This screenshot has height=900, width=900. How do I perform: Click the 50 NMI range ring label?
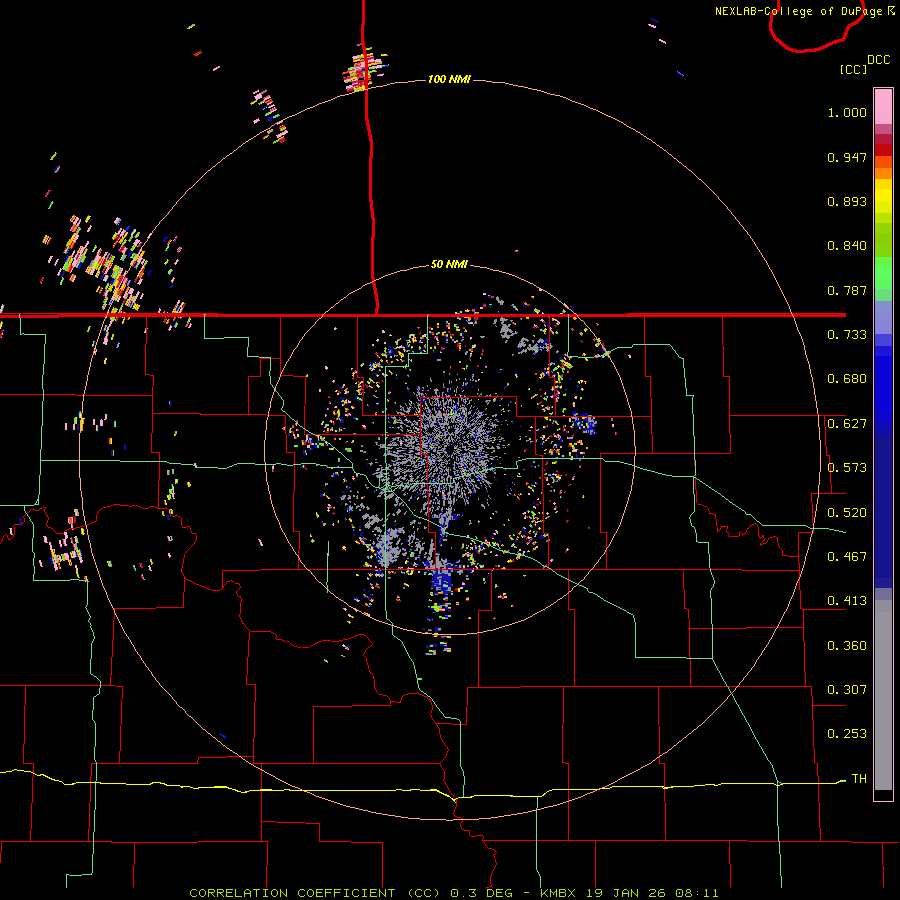tap(449, 264)
